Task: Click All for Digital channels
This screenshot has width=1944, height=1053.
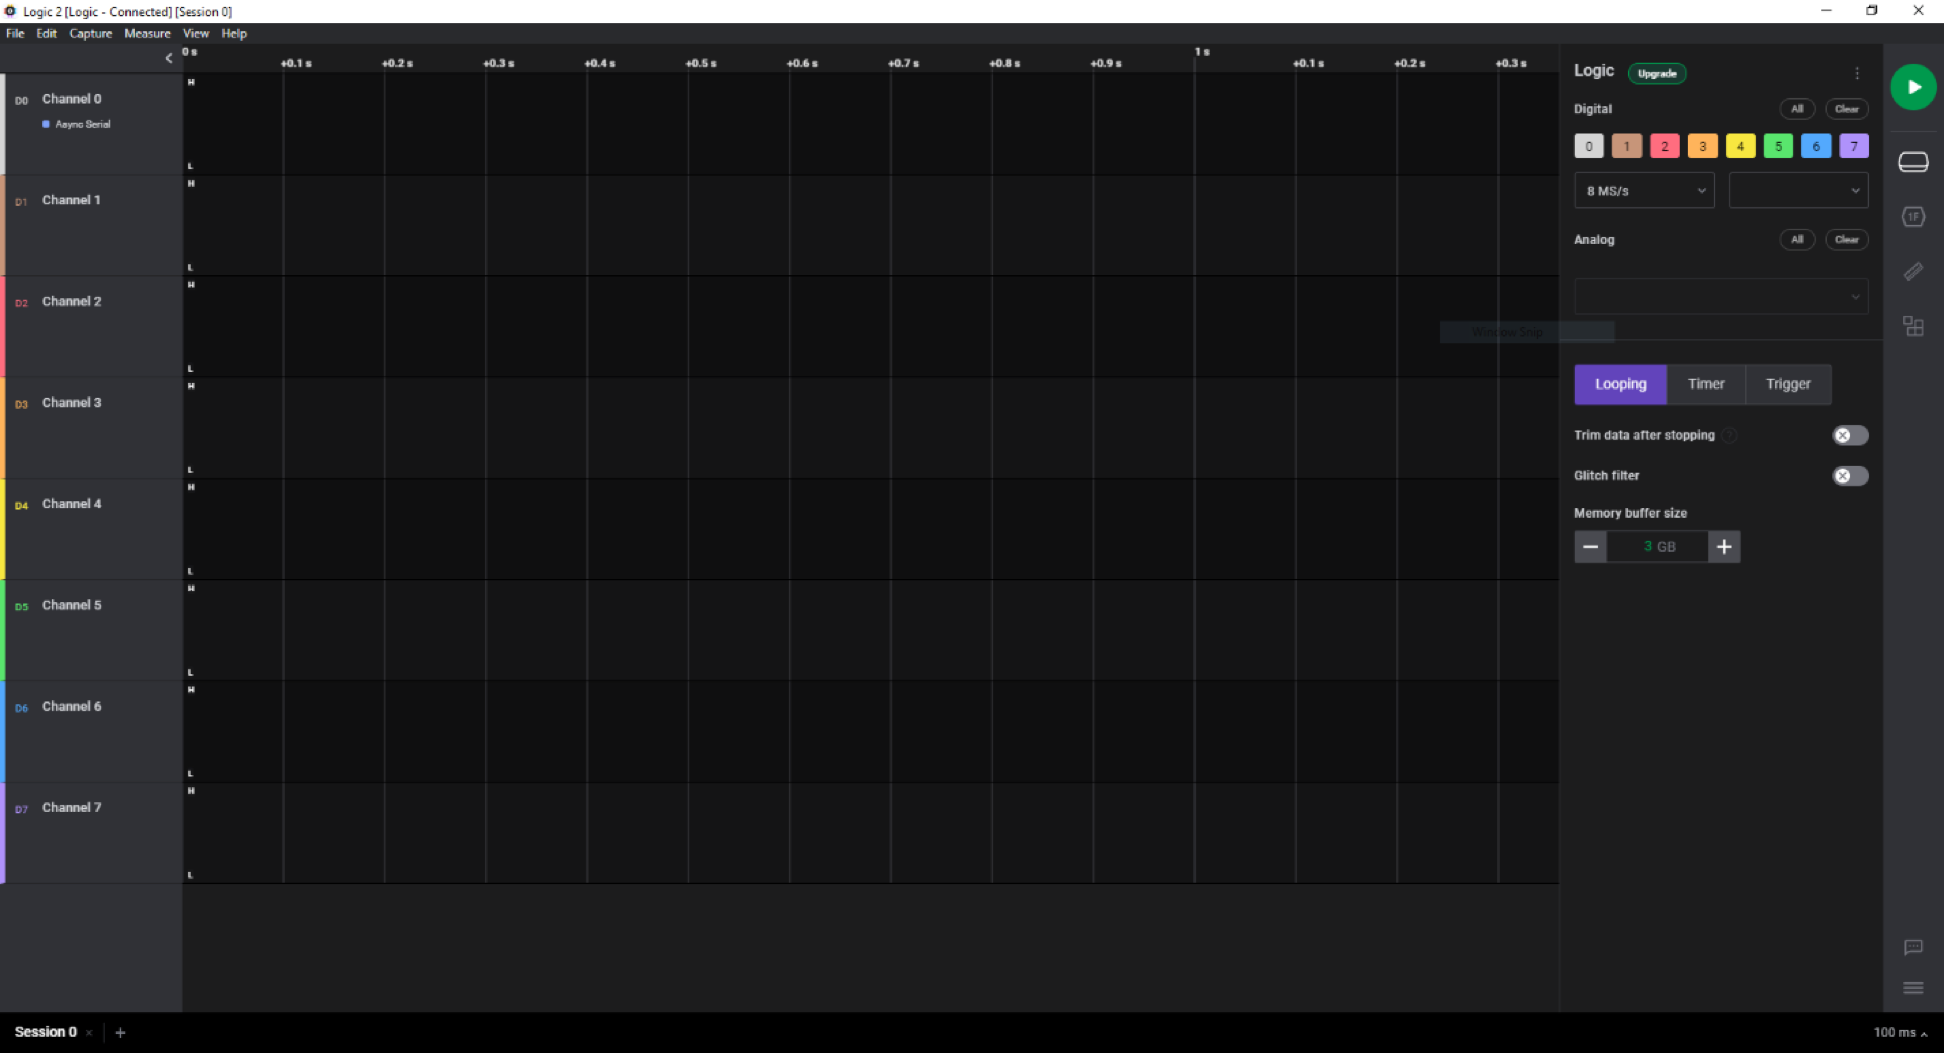Action: click(1797, 109)
